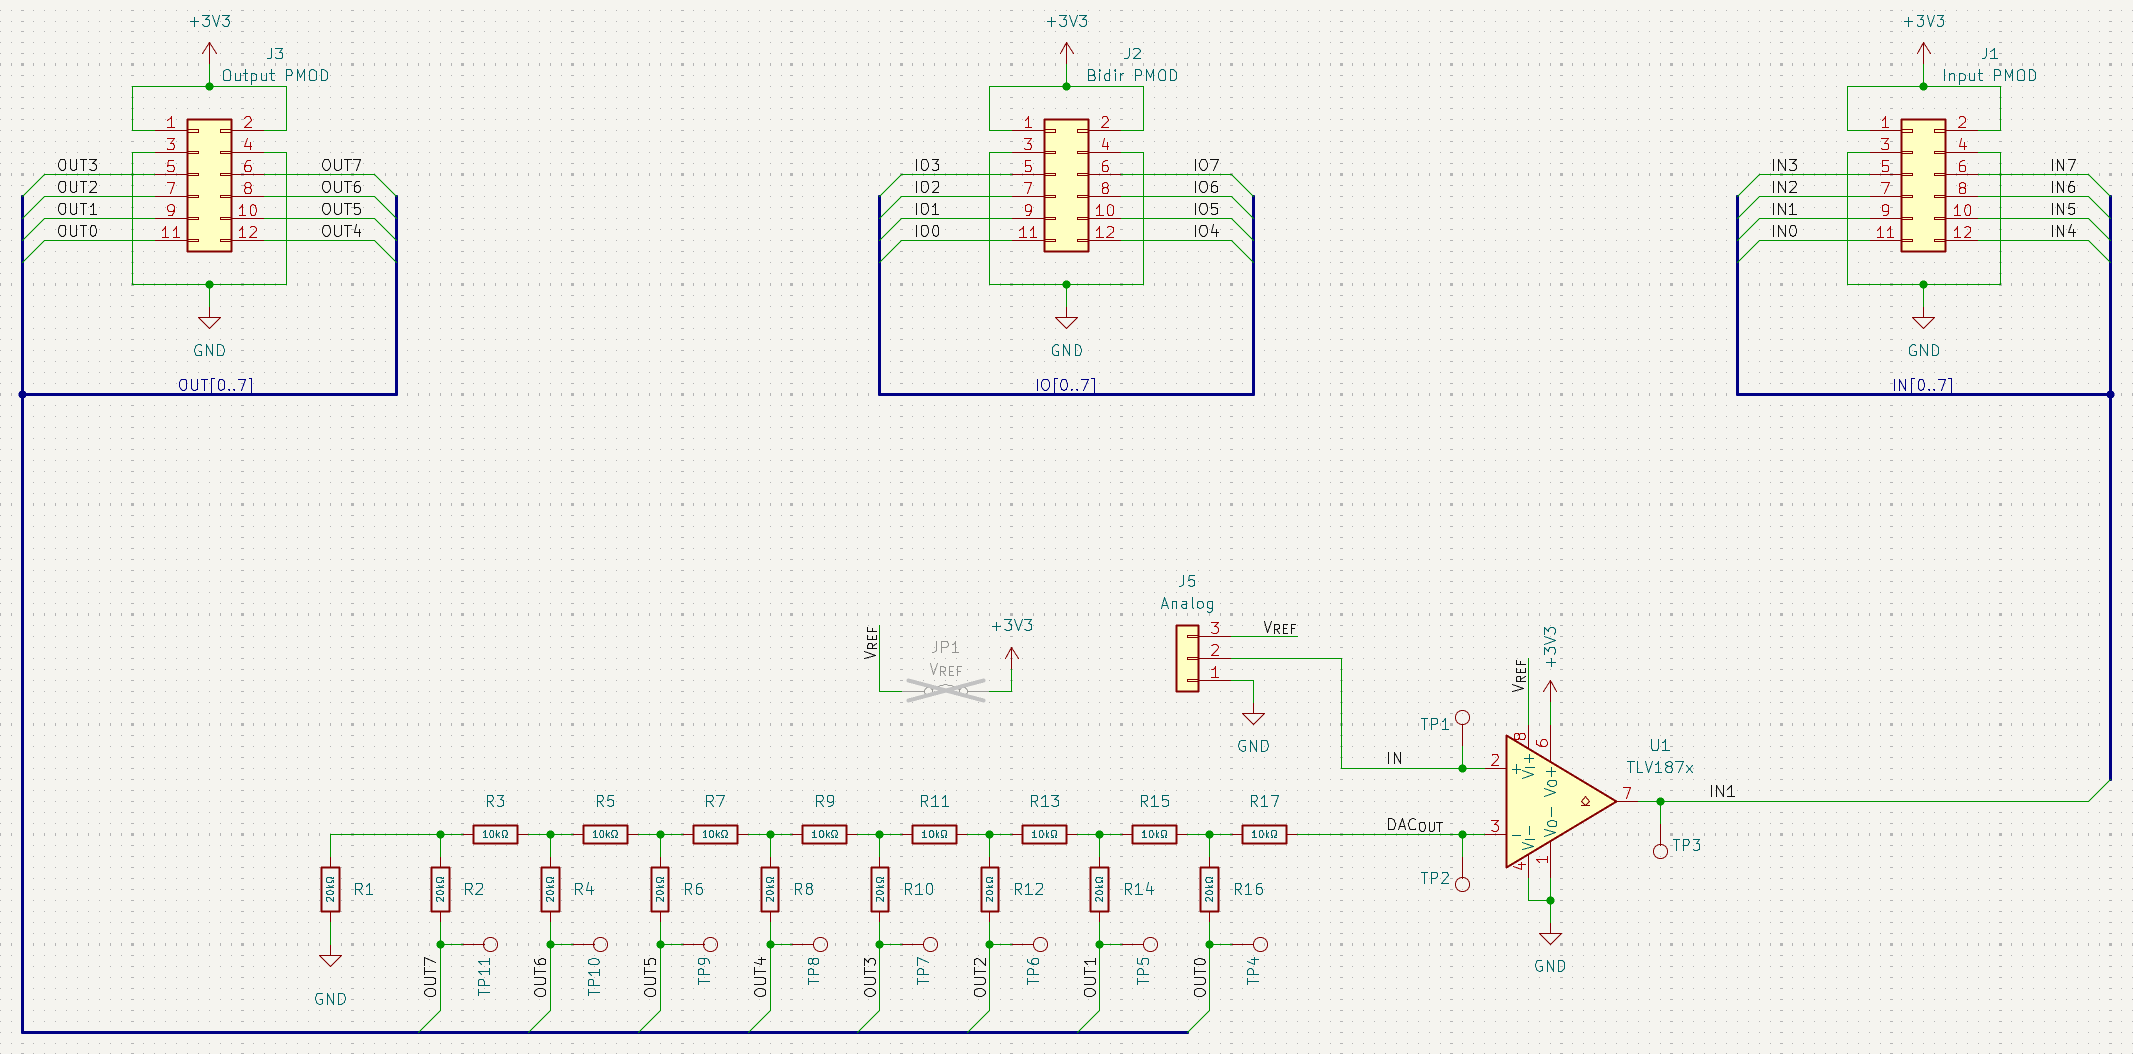This screenshot has height=1054, width=2133.
Task: Select the J3 Output PMOD connector symbol
Action: click(x=209, y=186)
